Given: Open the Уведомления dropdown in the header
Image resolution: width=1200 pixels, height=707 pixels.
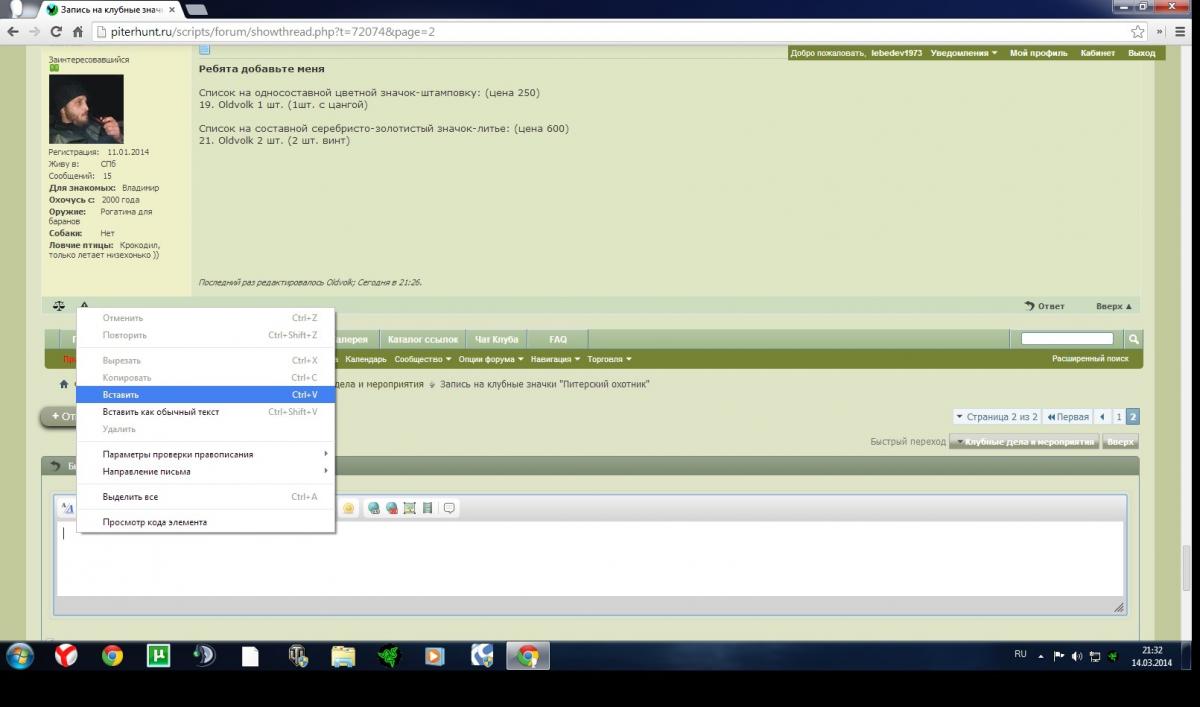Looking at the screenshot, I should (964, 53).
